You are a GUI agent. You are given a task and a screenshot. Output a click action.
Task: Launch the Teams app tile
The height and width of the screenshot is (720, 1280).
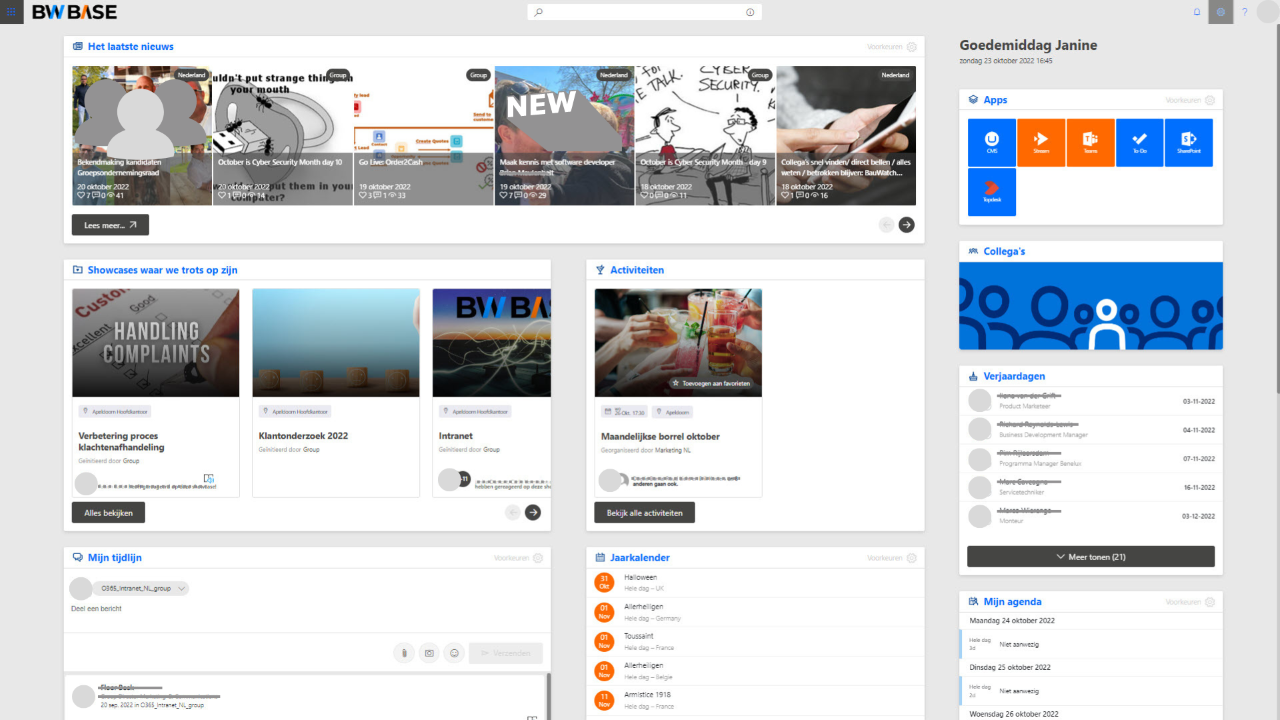point(1090,142)
